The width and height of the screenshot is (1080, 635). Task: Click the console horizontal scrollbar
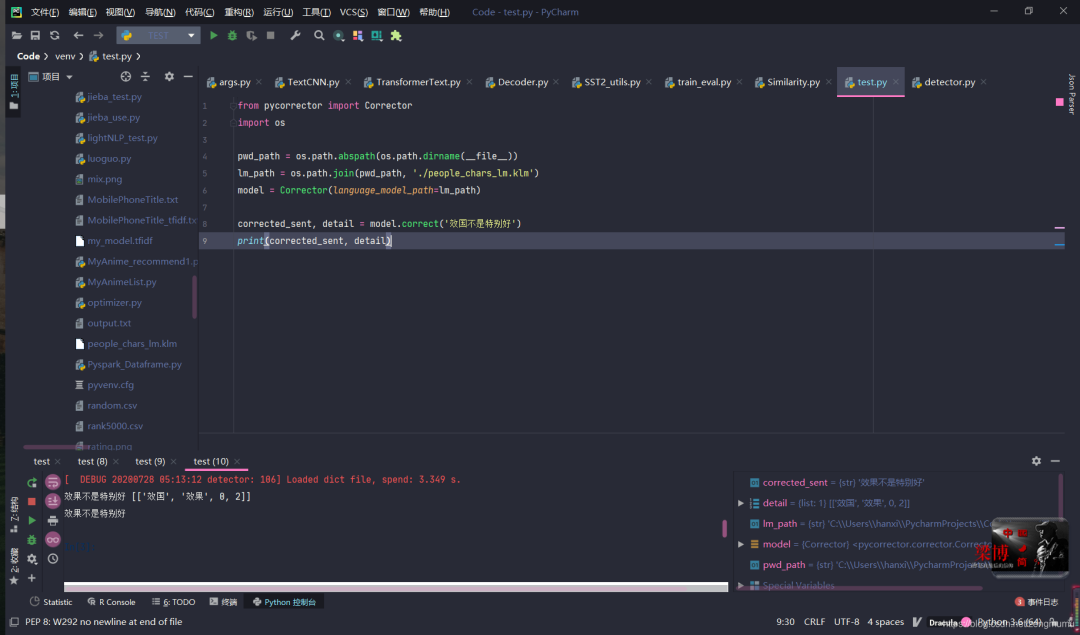(x=396, y=587)
